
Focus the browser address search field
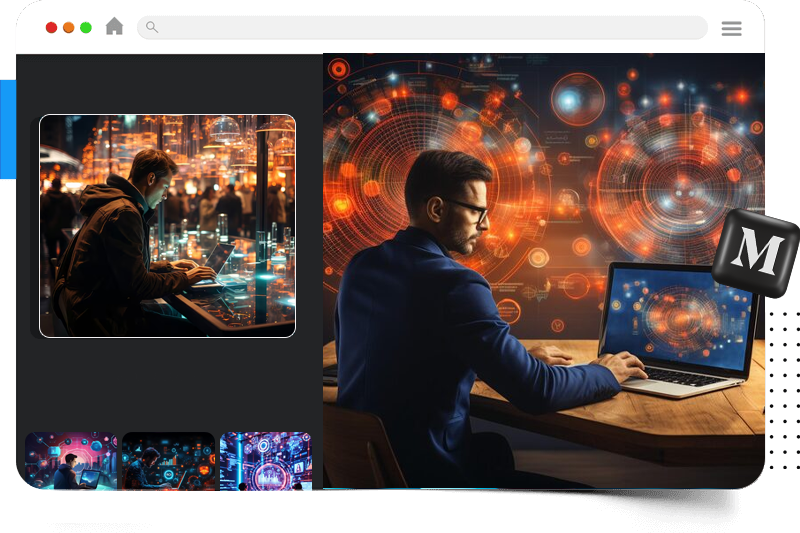(x=430, y=28)
